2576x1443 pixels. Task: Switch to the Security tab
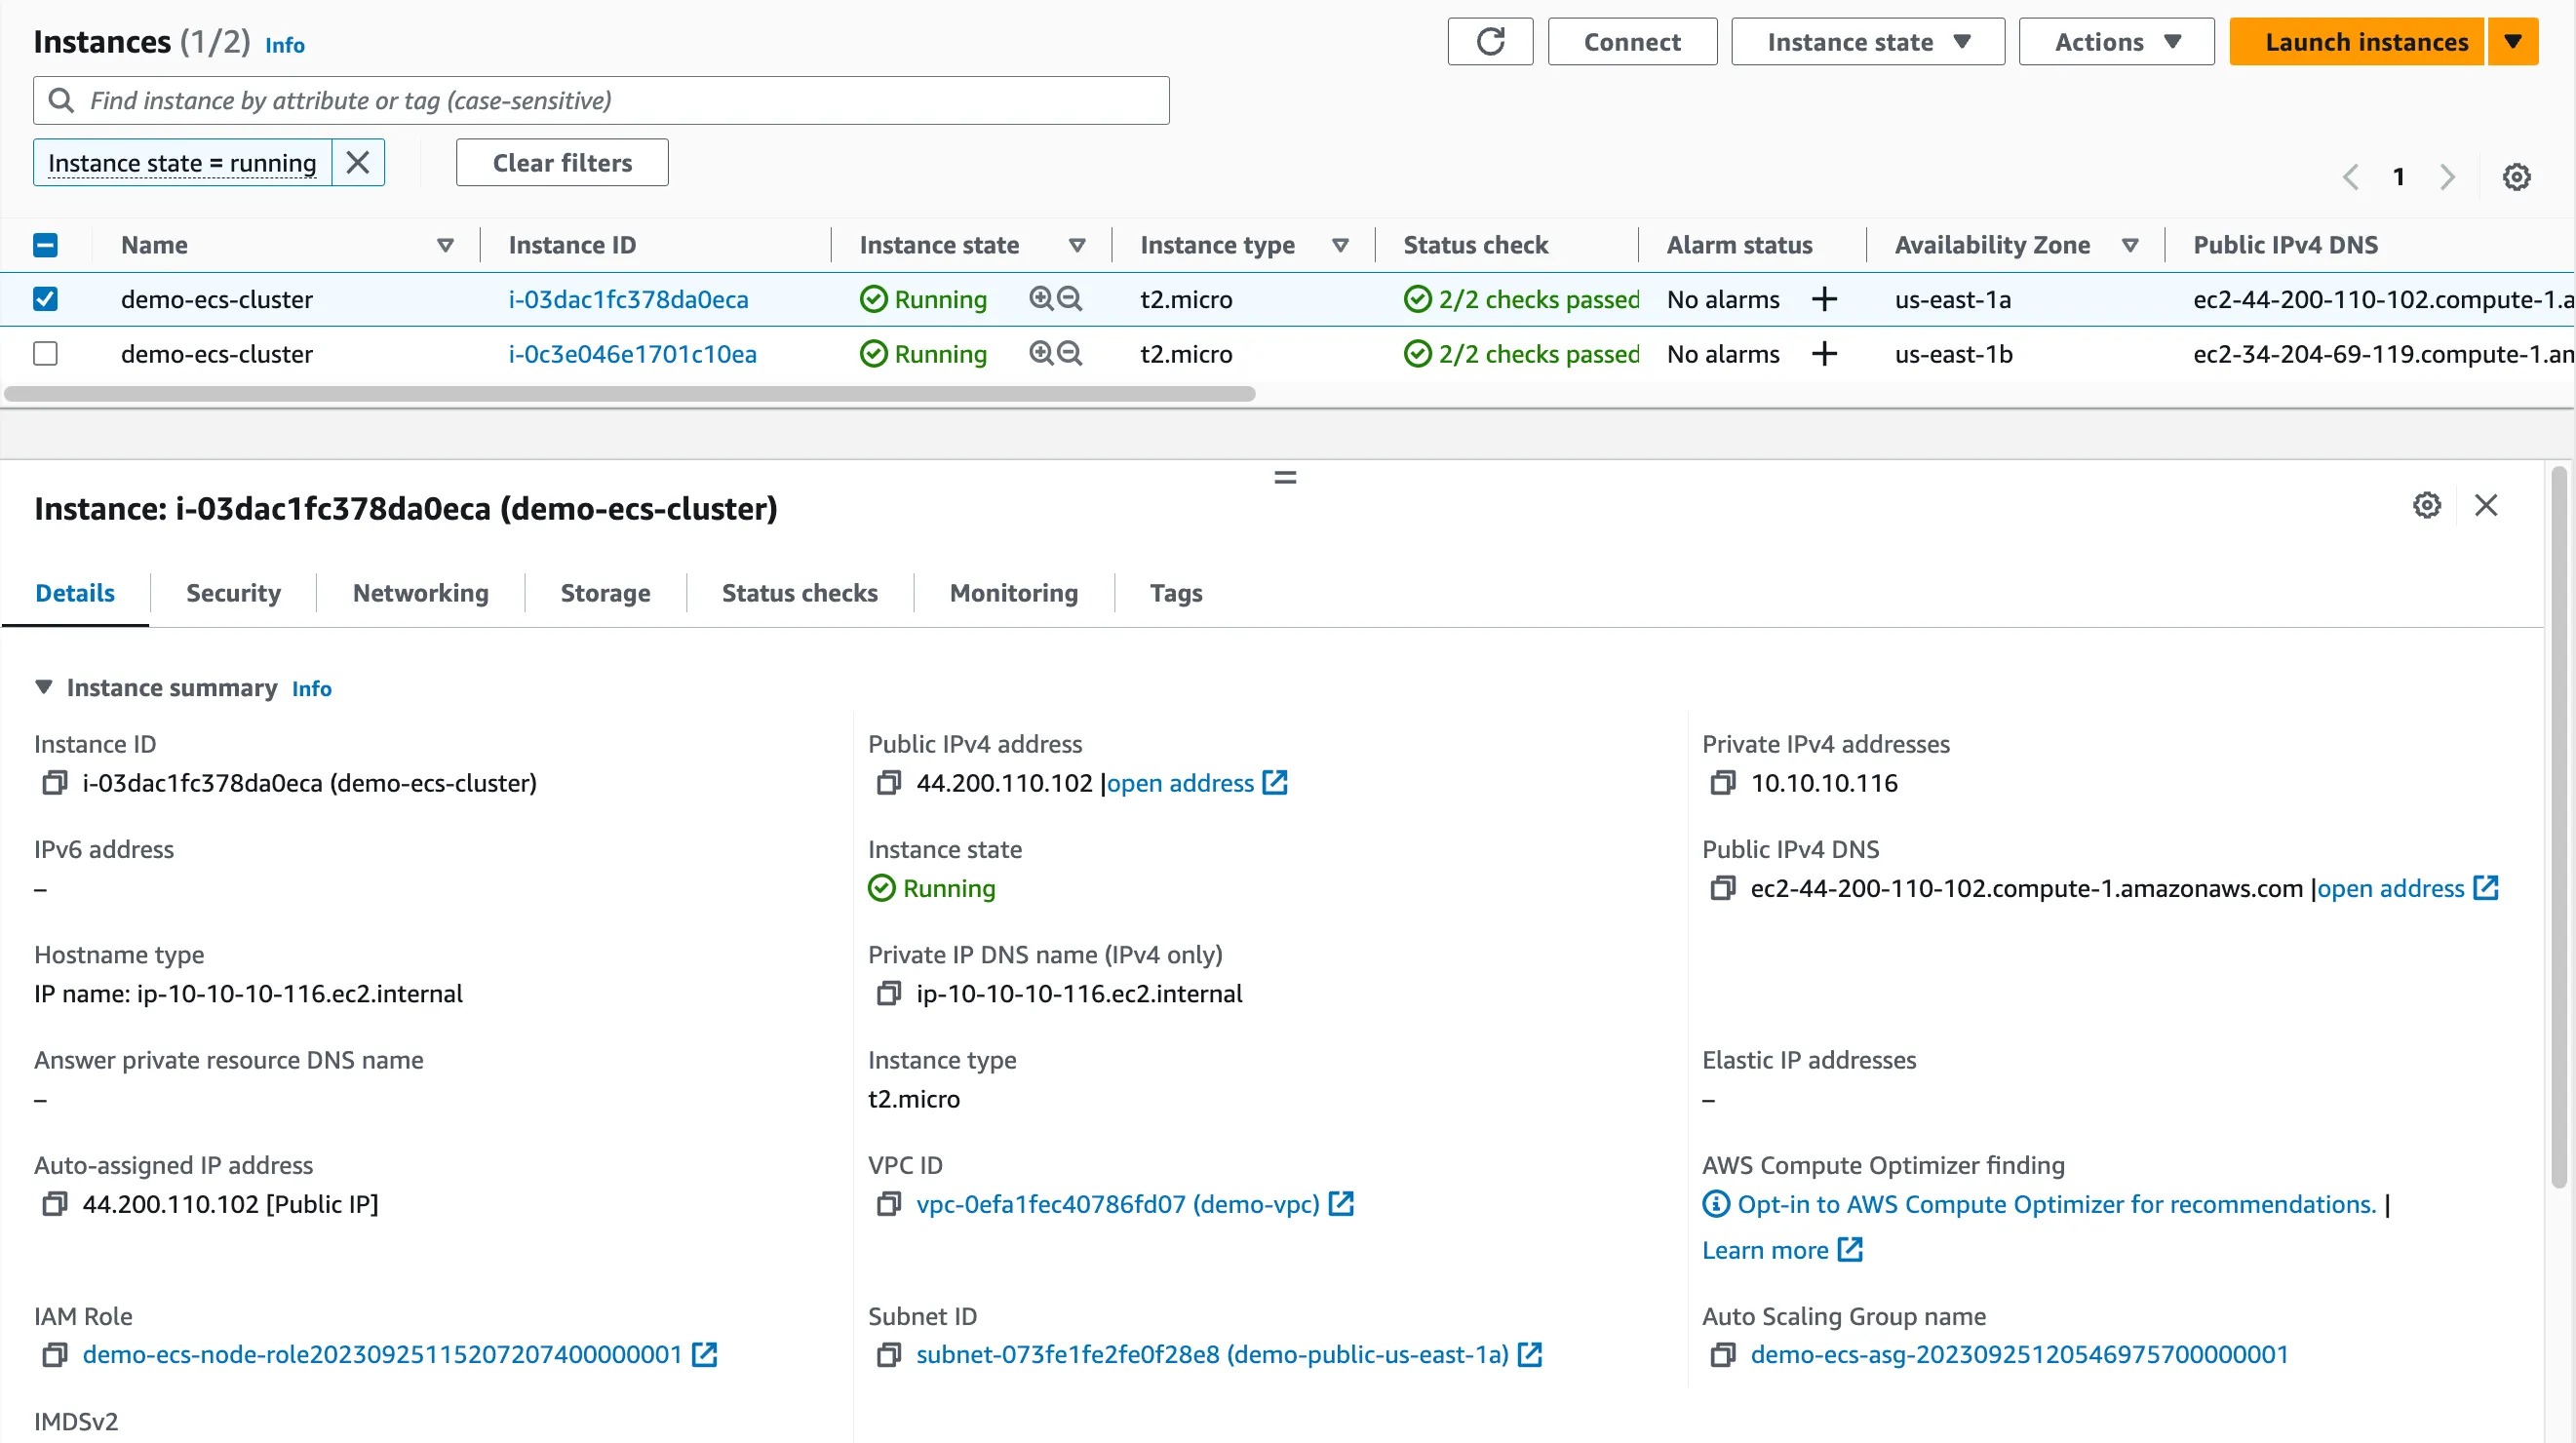232,593
